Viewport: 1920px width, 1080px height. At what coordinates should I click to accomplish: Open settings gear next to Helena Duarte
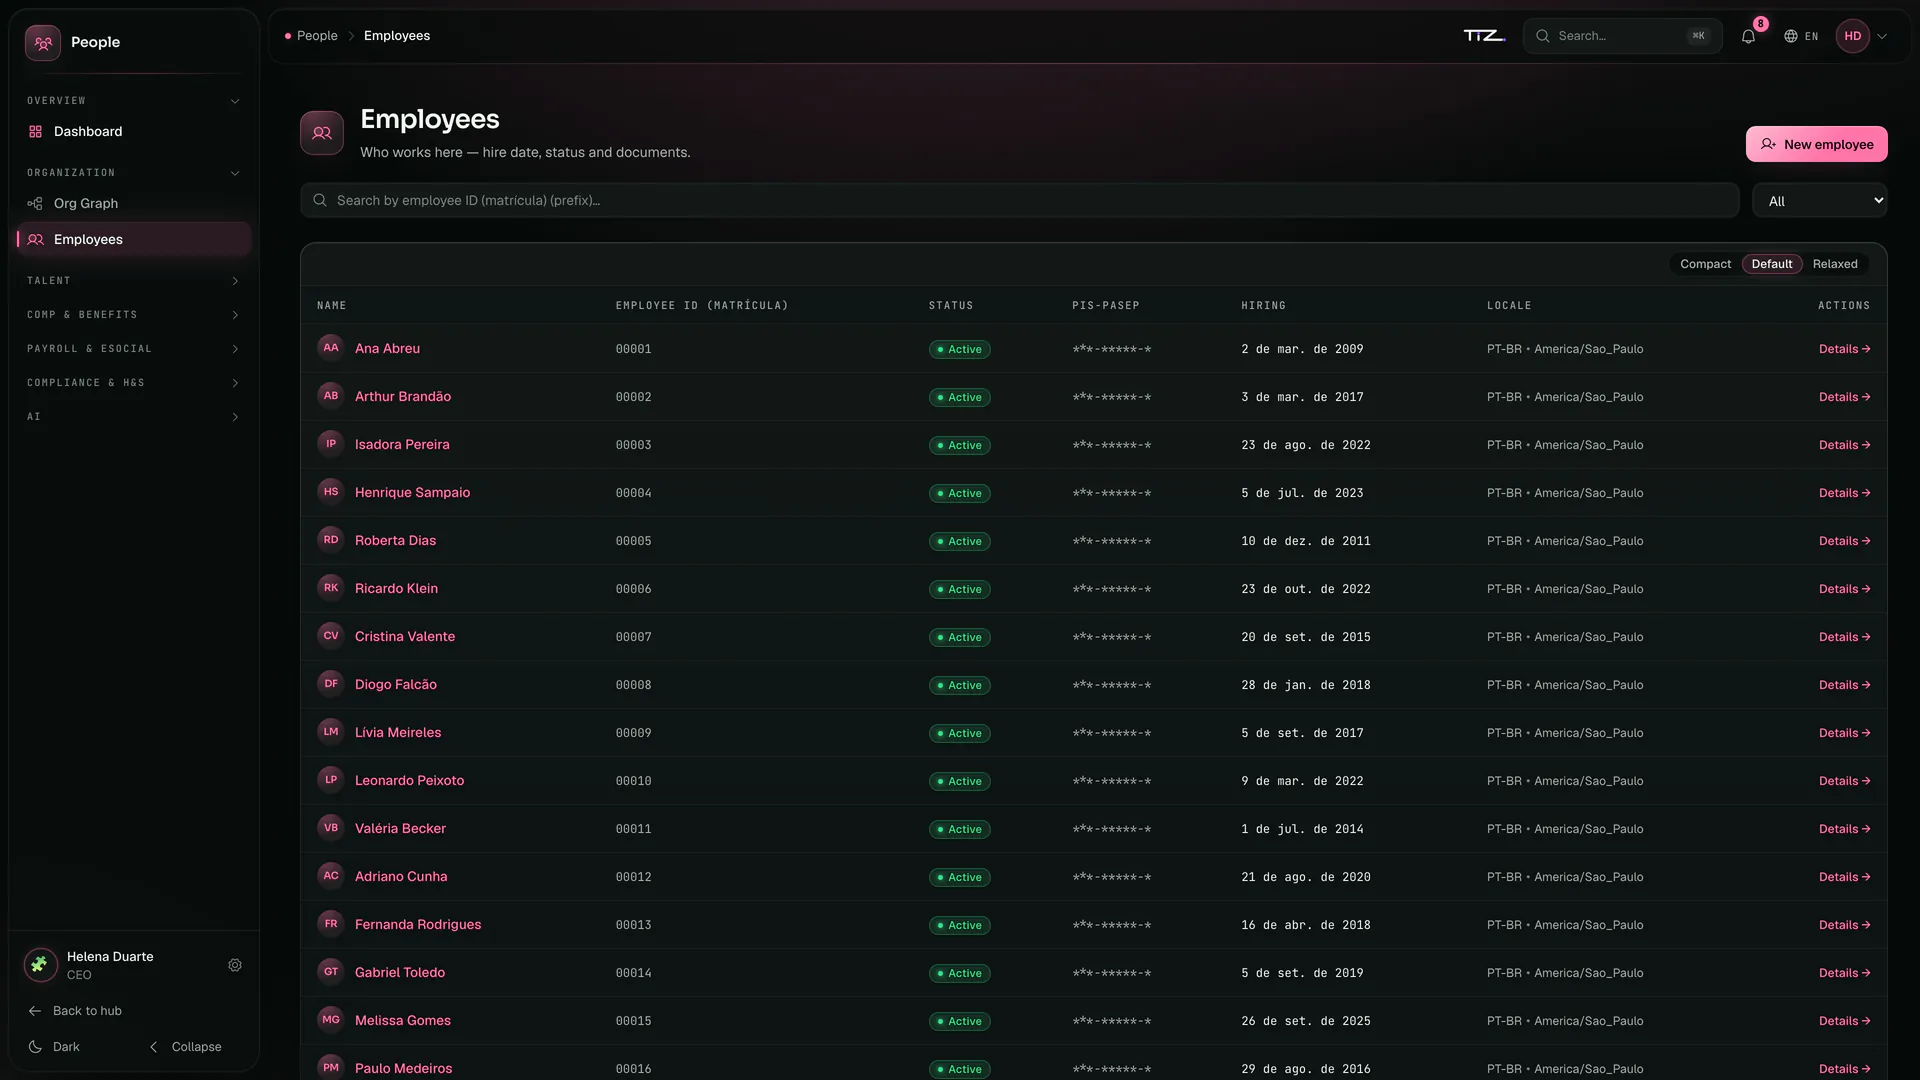(235, 965)
